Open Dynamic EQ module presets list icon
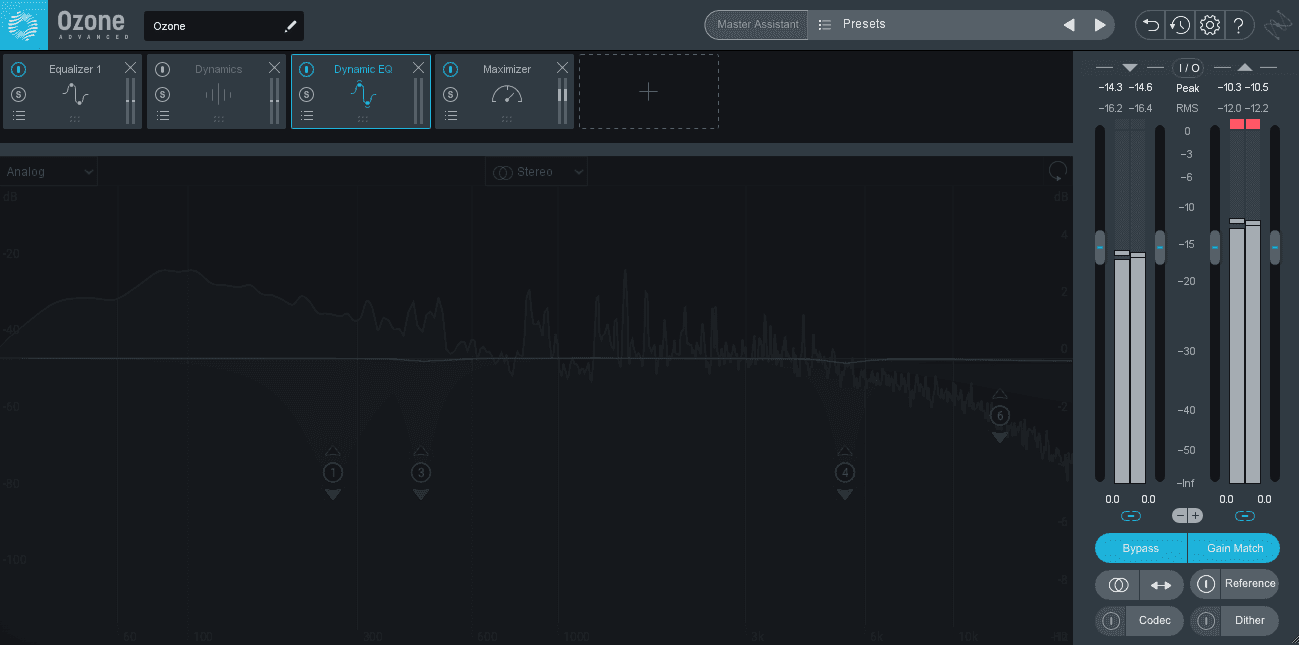Viewport: 1299px width, 645px height. tap(307, 116)
